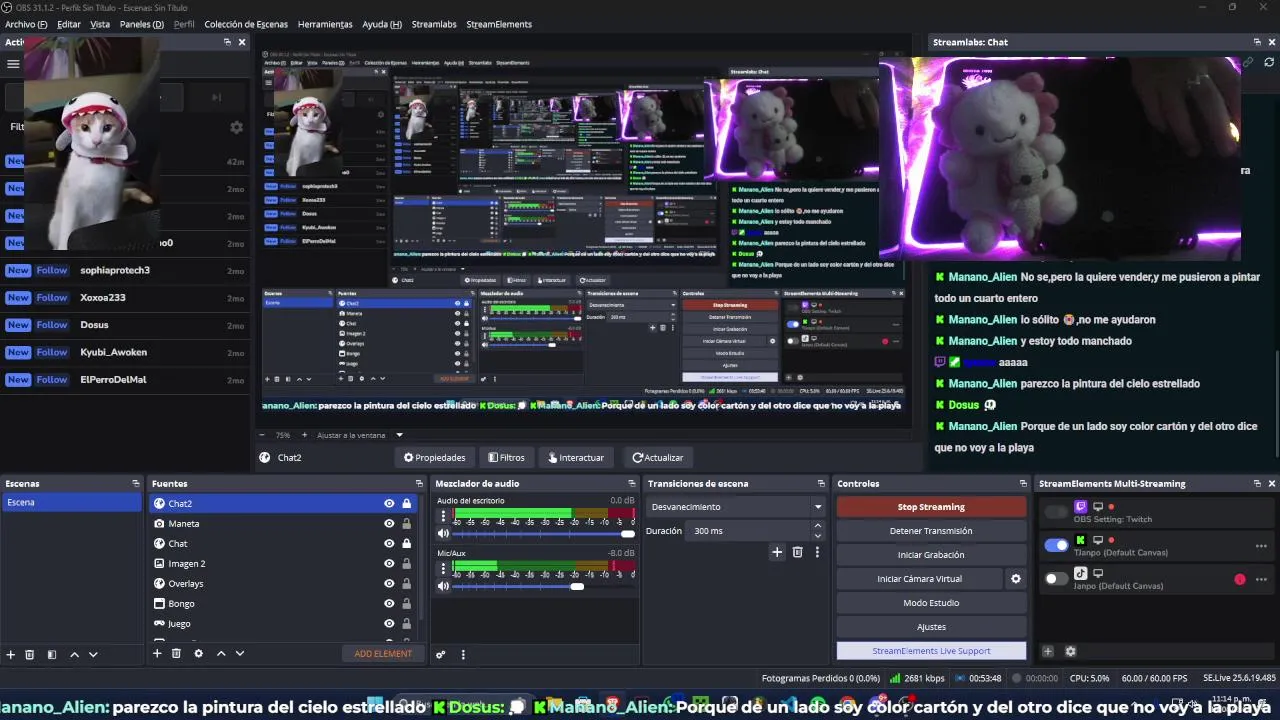Mute Audio del escritorio speaker icon
Screen dimensions: 1280x720
tap(443, 533)
